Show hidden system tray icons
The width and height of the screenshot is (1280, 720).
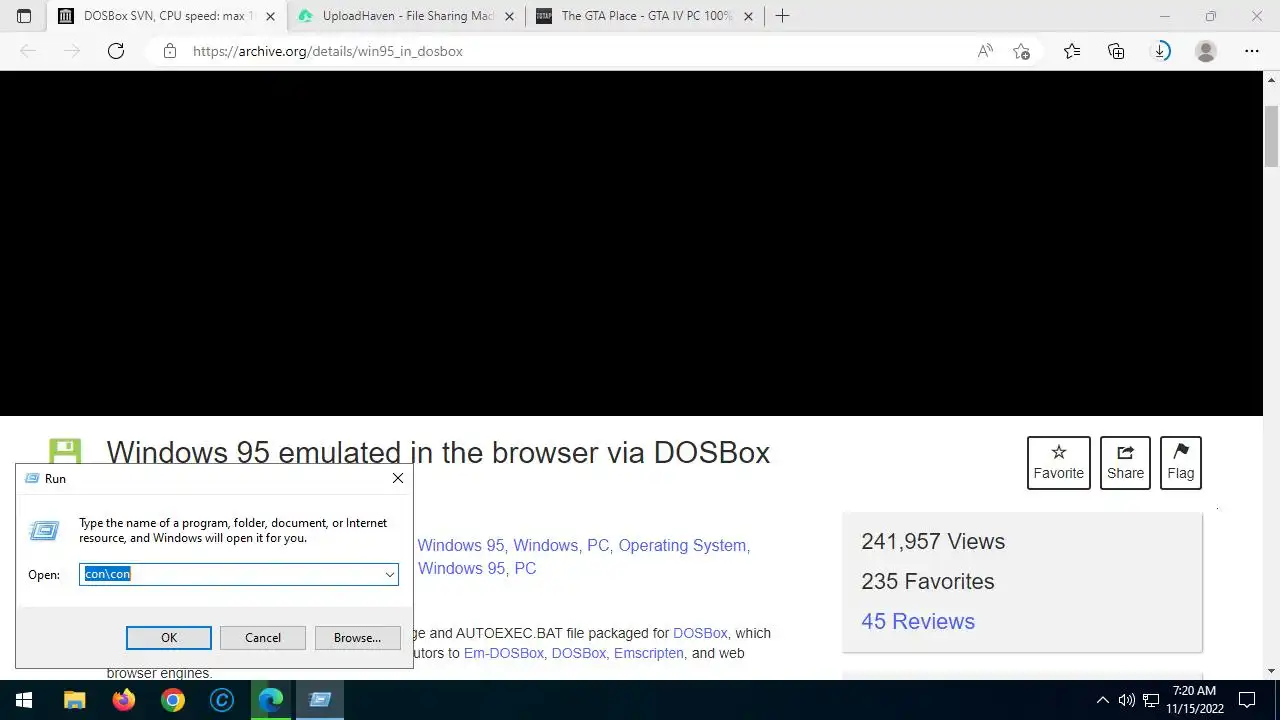[1103, 700]
